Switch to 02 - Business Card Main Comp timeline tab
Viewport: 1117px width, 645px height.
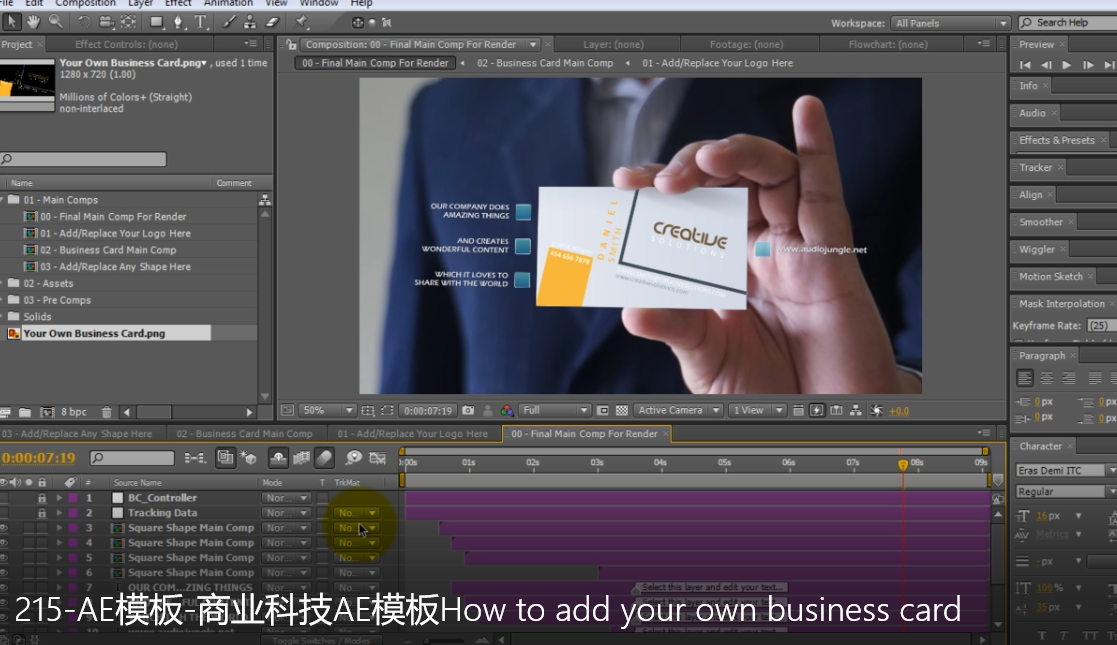(244, 433)
